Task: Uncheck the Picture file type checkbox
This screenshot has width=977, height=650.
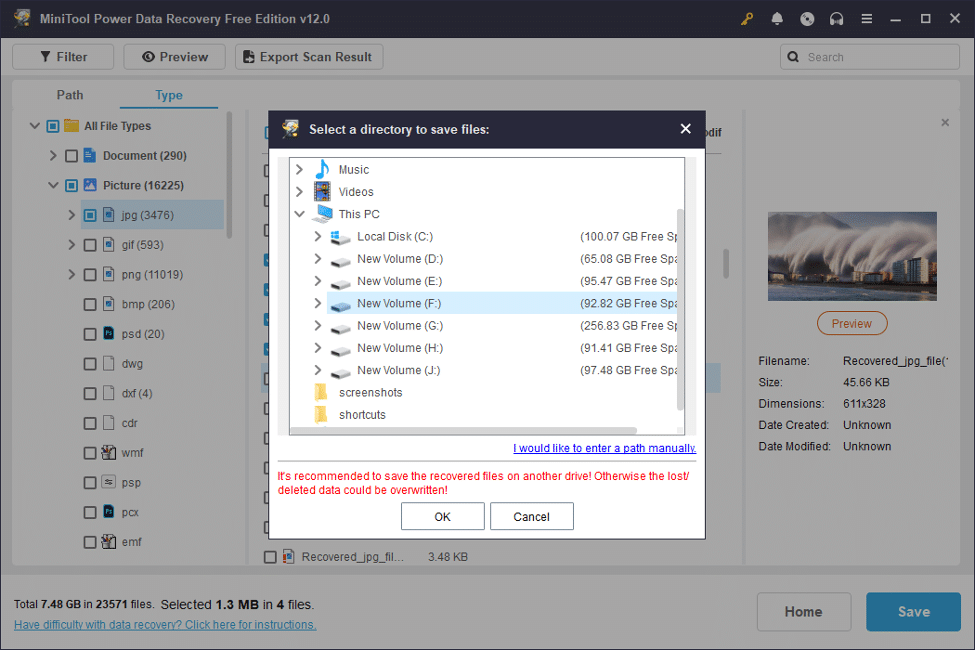Action: [x=70, y=184]
